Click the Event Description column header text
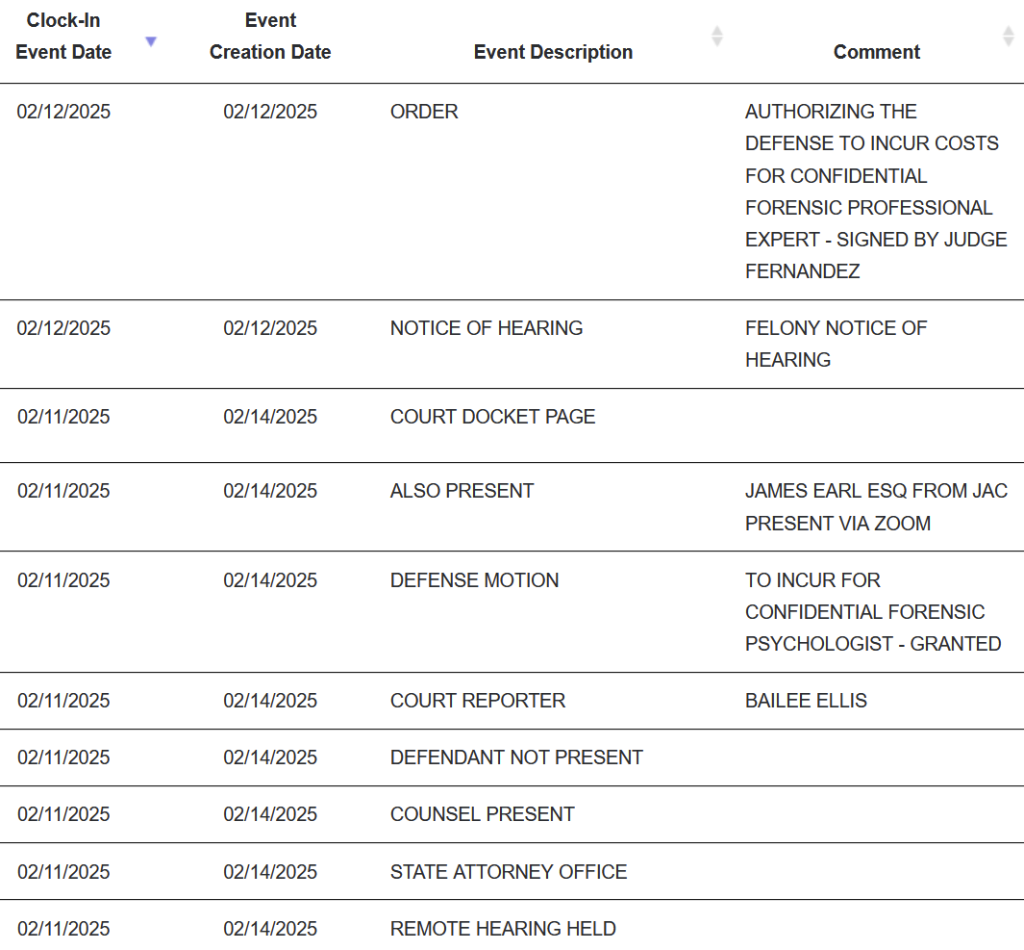 point(553,52)
